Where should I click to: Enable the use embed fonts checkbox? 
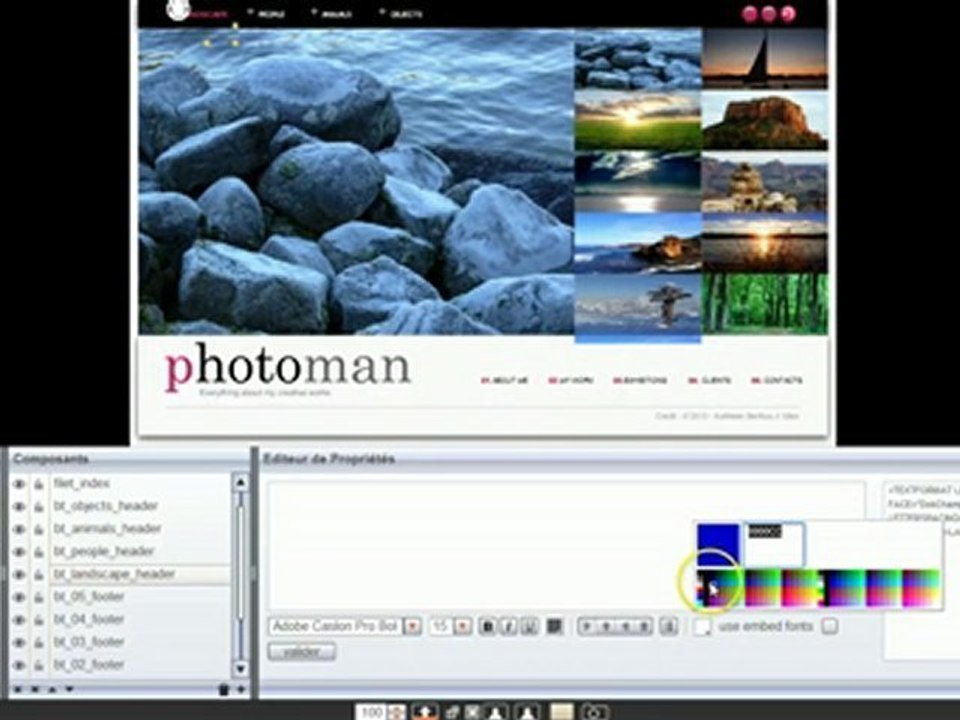click(x=830, y=626)
